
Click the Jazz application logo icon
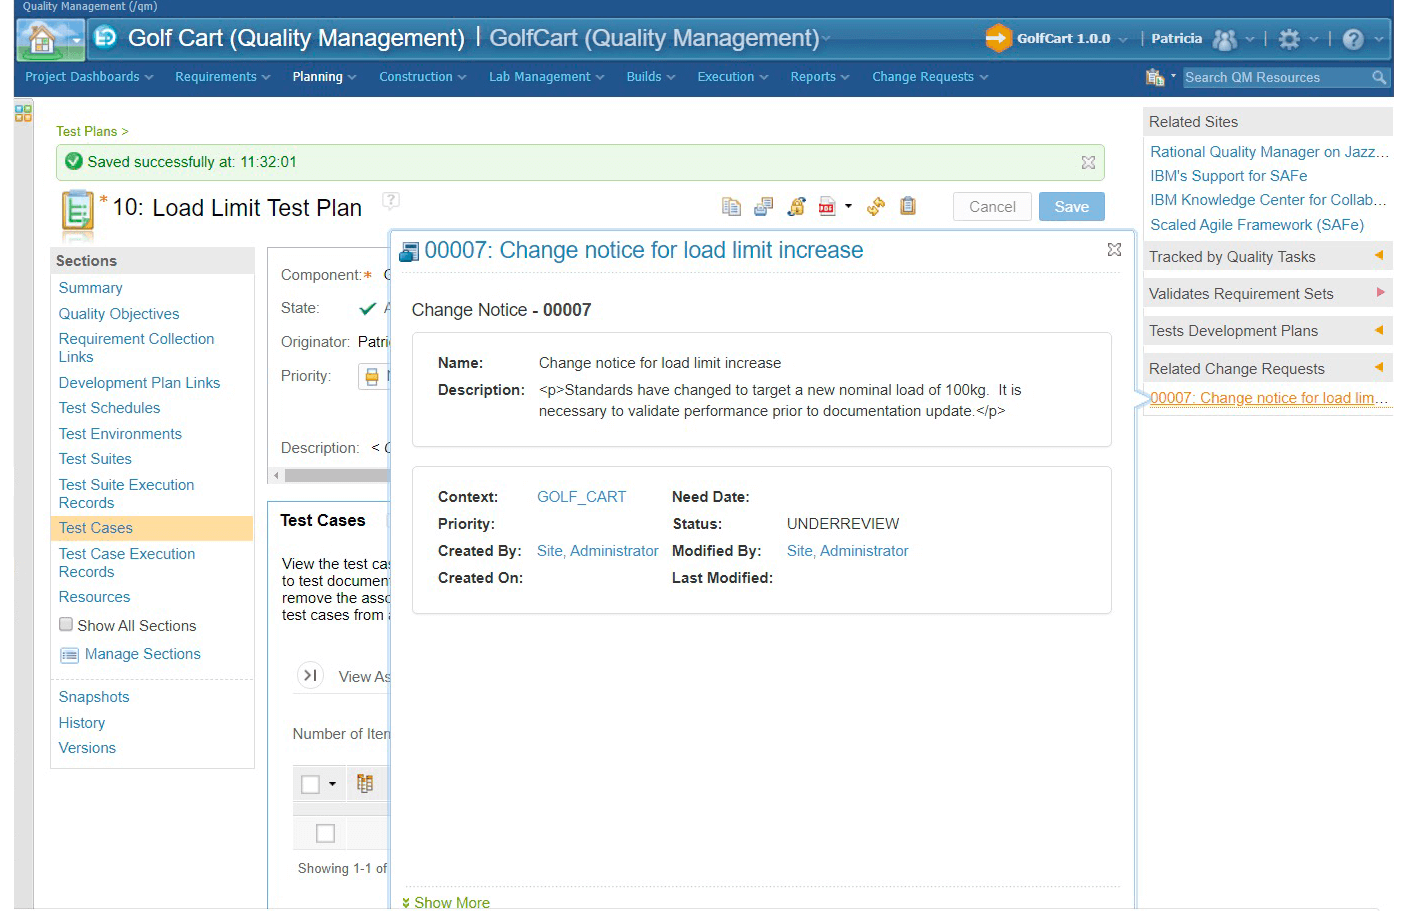click(104, 38)
